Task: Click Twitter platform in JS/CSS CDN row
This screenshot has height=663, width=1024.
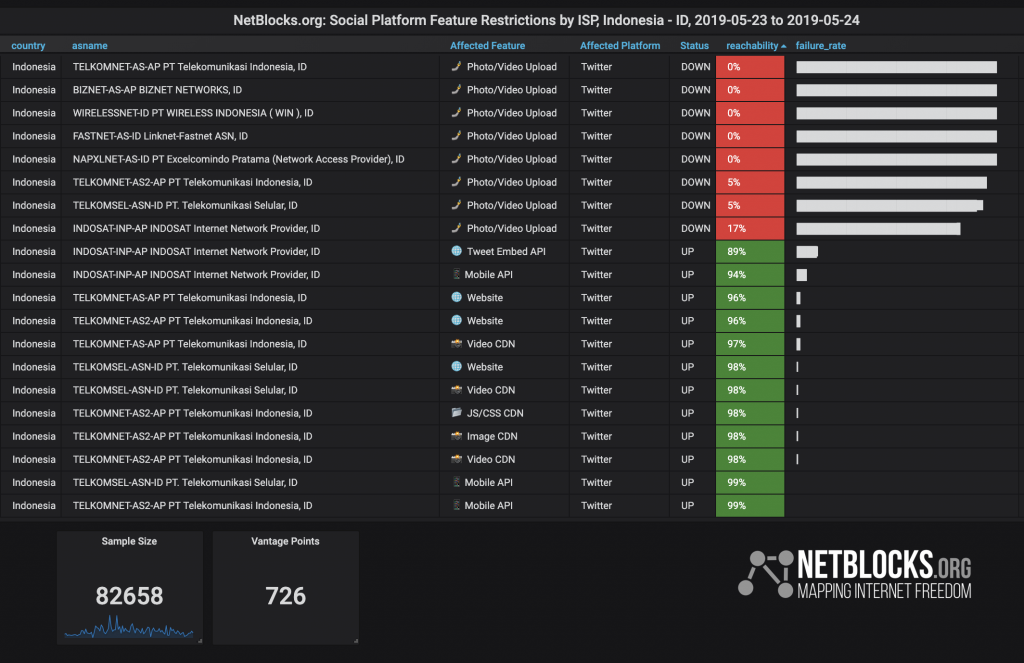Action: click(596, 413)
